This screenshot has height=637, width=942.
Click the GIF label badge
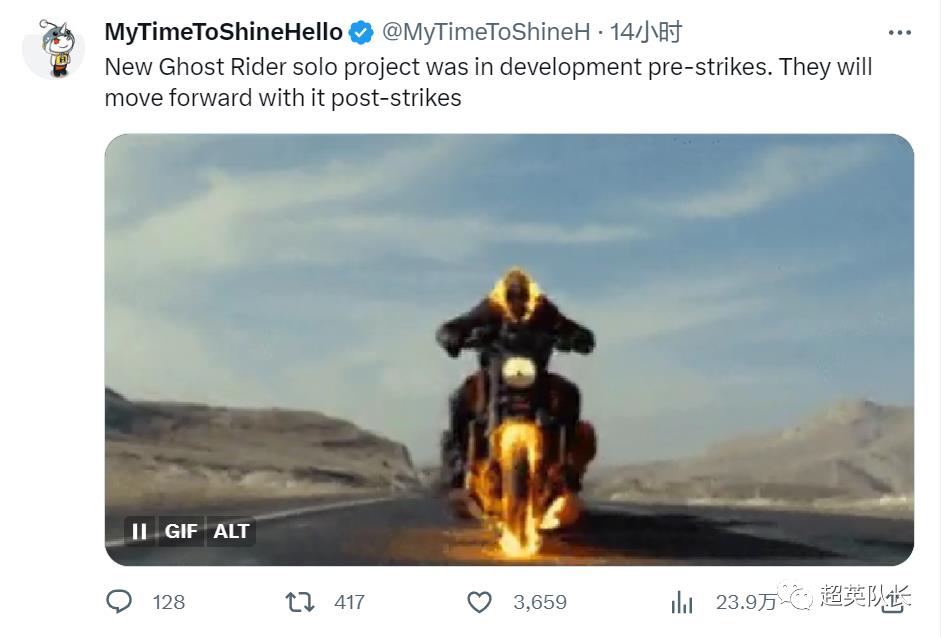pos(181,532)
